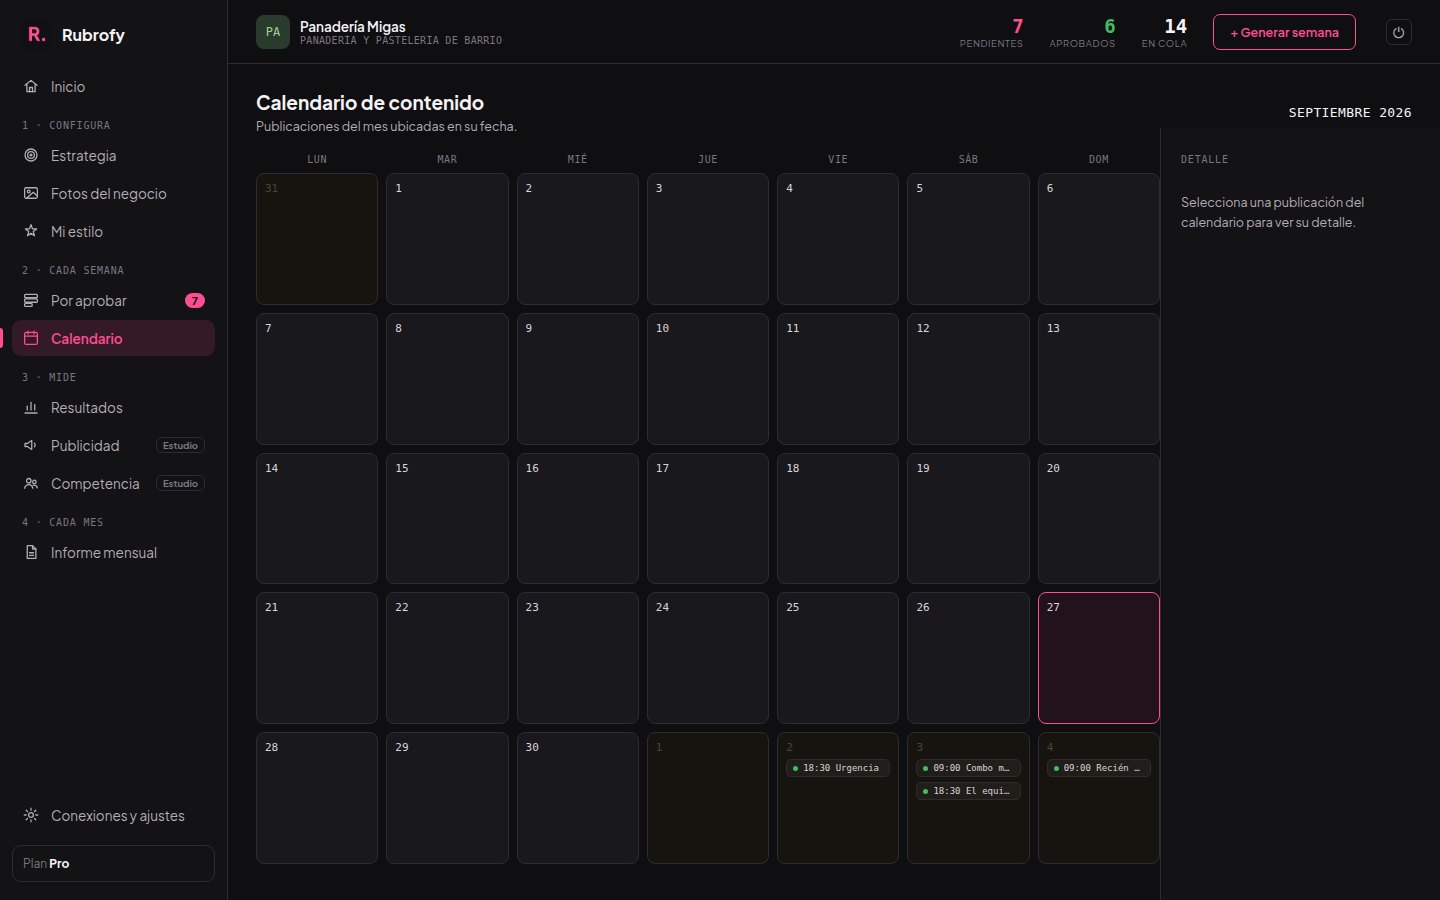1440x900 pixels.
Task: Click the power icon in the header
Action: tap(1399, 32)
